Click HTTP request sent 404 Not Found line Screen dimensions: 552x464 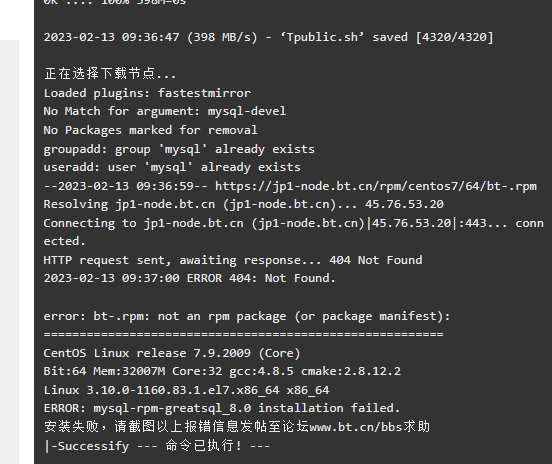233,260
